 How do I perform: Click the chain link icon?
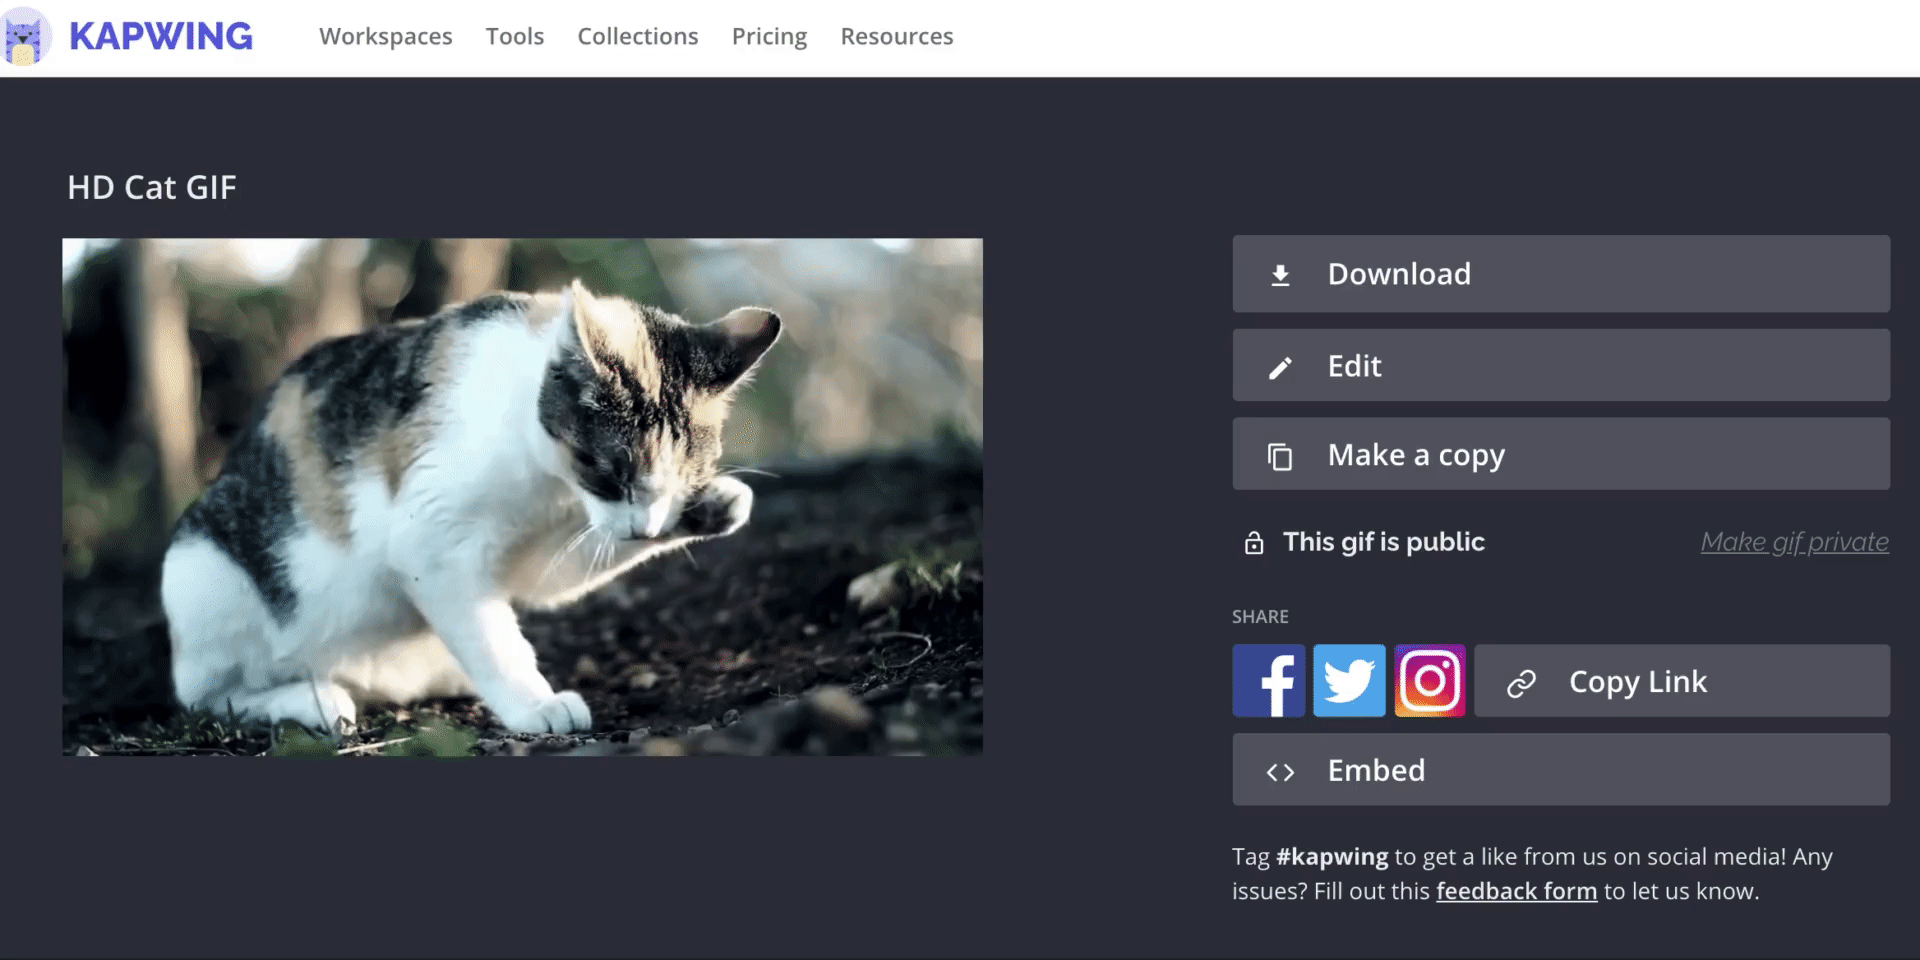point(1521,683)
